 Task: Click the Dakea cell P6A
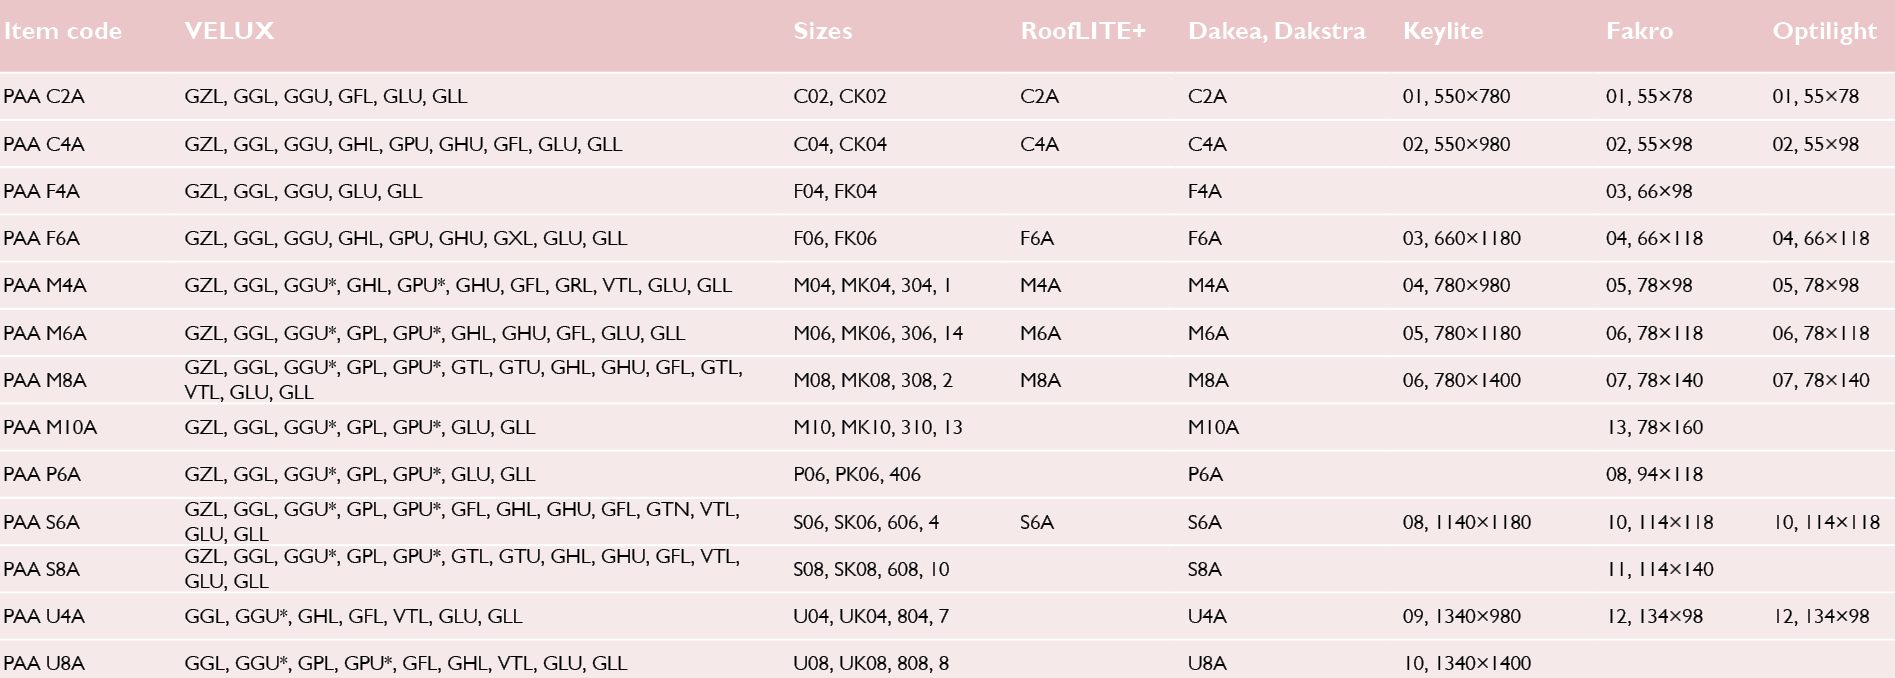tap(1206, 475)
